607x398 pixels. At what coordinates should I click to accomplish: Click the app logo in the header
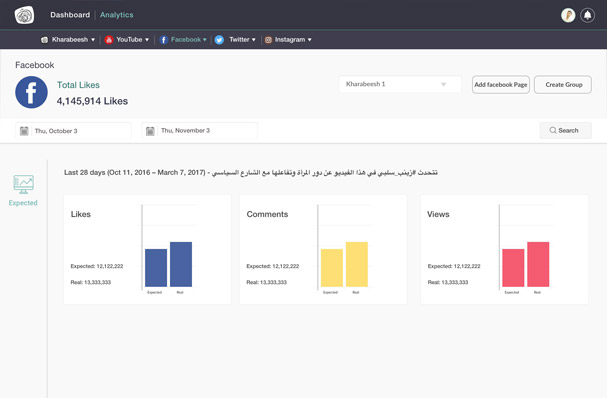[24, 15]
